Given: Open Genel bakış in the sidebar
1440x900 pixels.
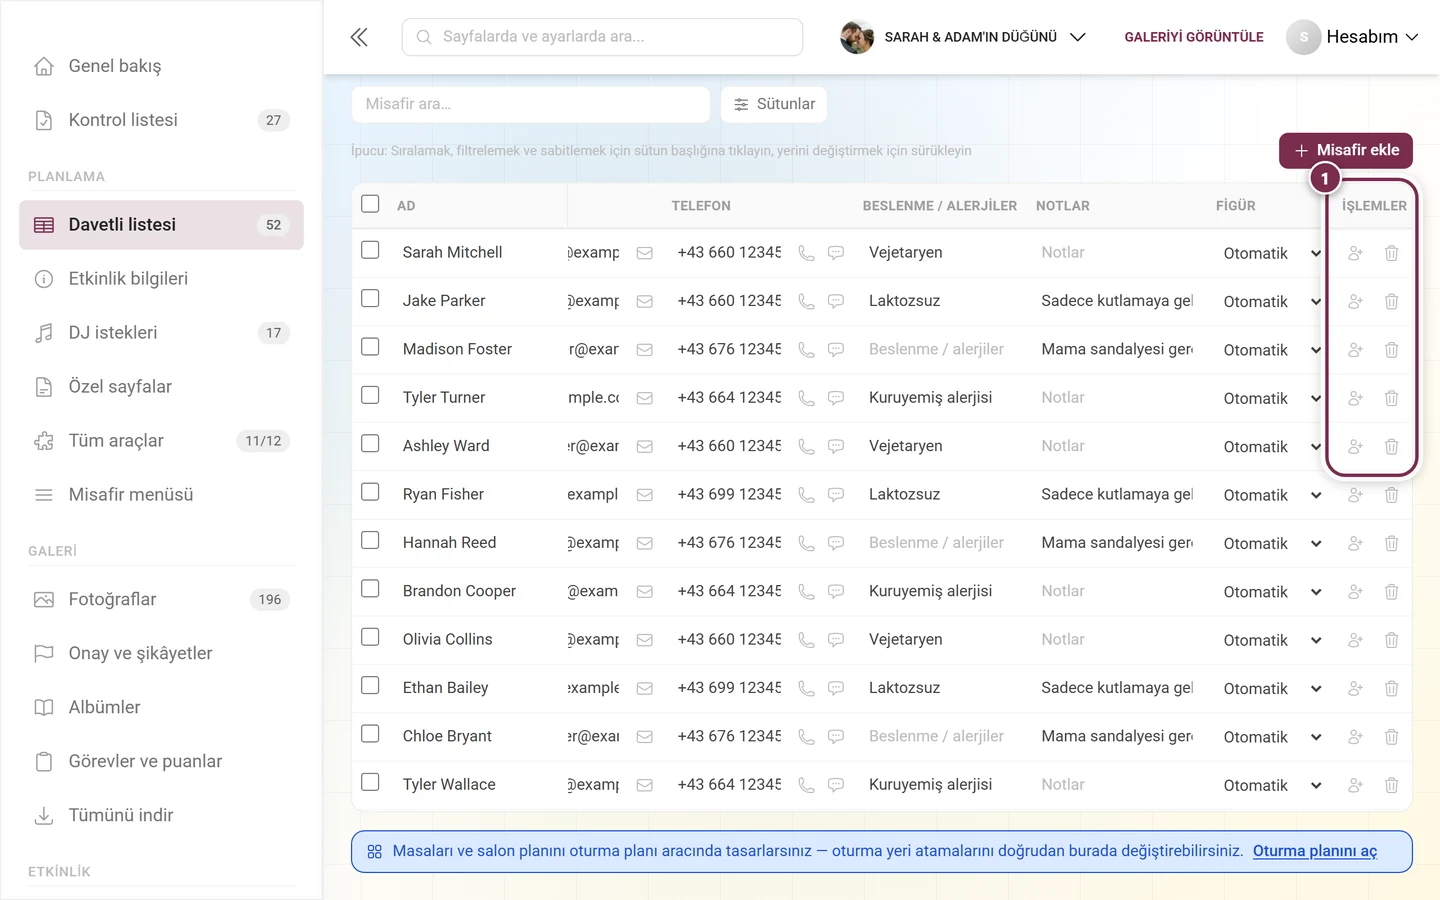Looking at the screenshot, I should pyautogui.click(x=161, y=66).
